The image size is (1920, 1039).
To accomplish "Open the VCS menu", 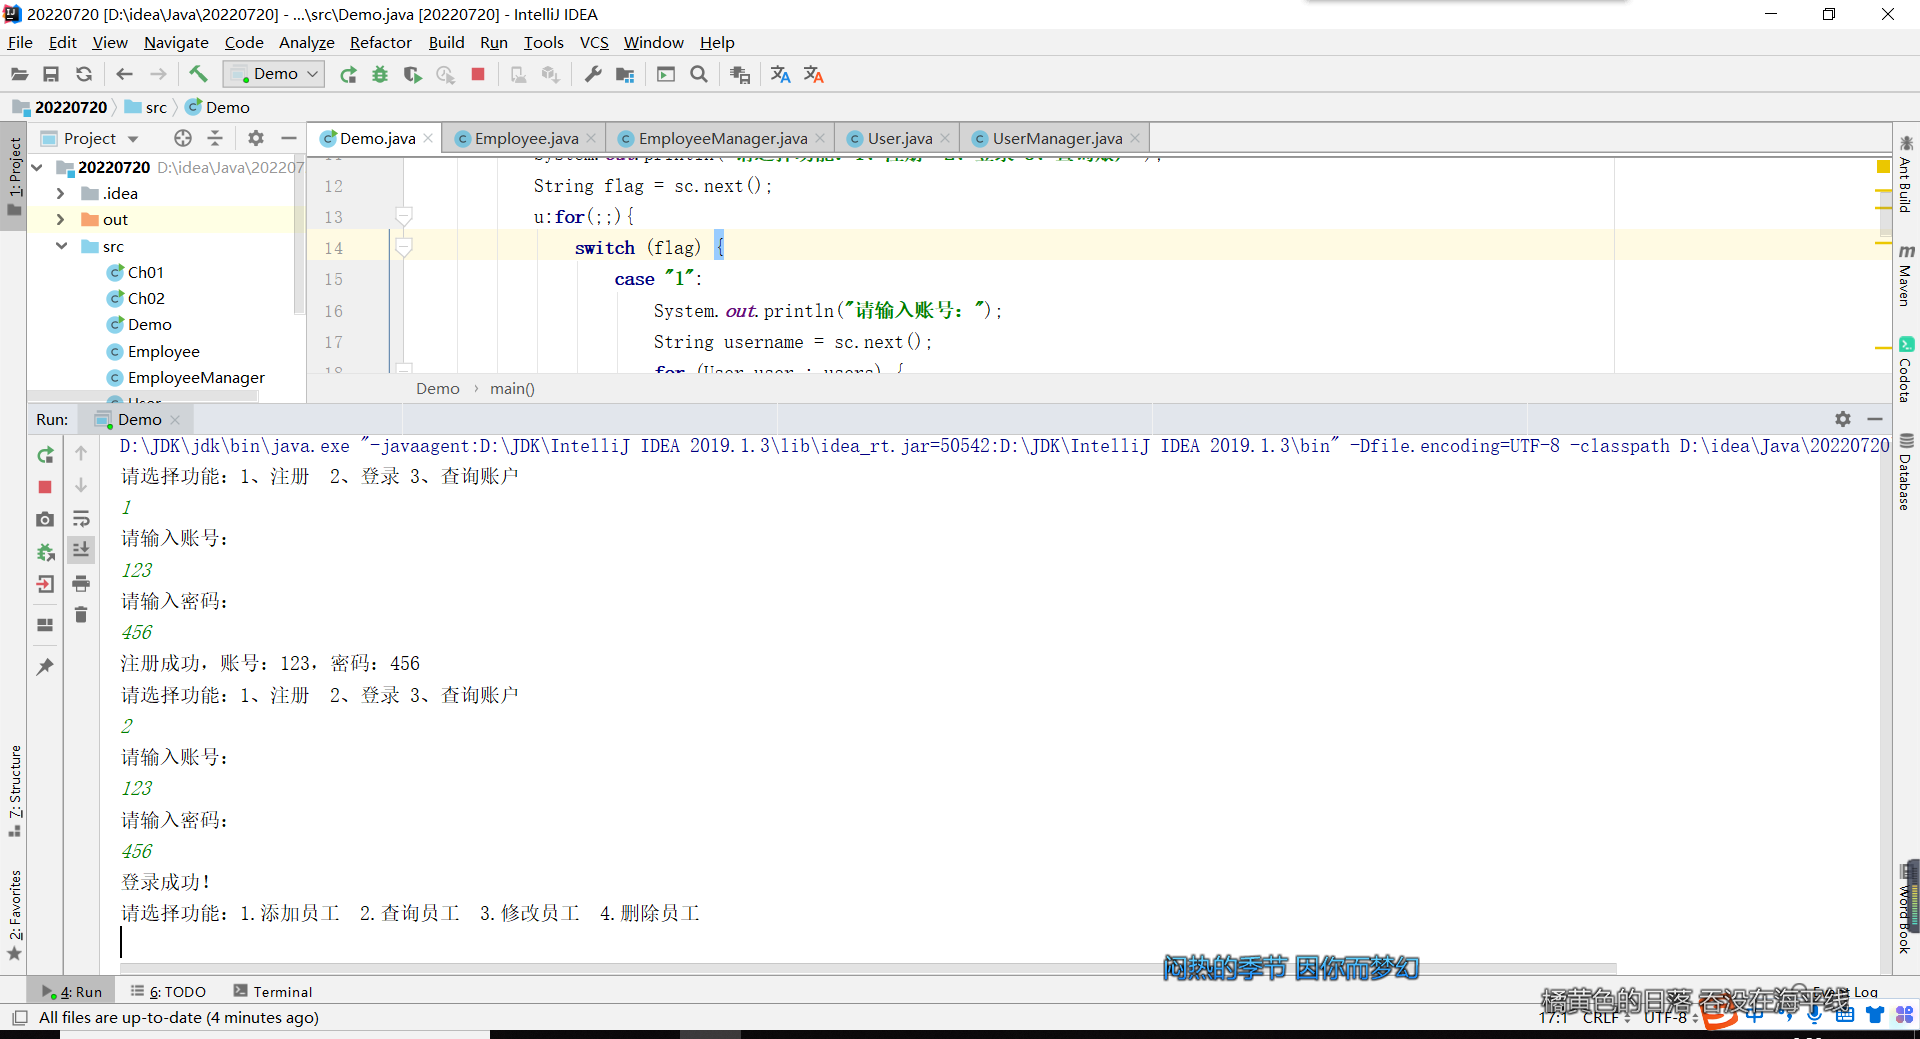I will (594, 42).
